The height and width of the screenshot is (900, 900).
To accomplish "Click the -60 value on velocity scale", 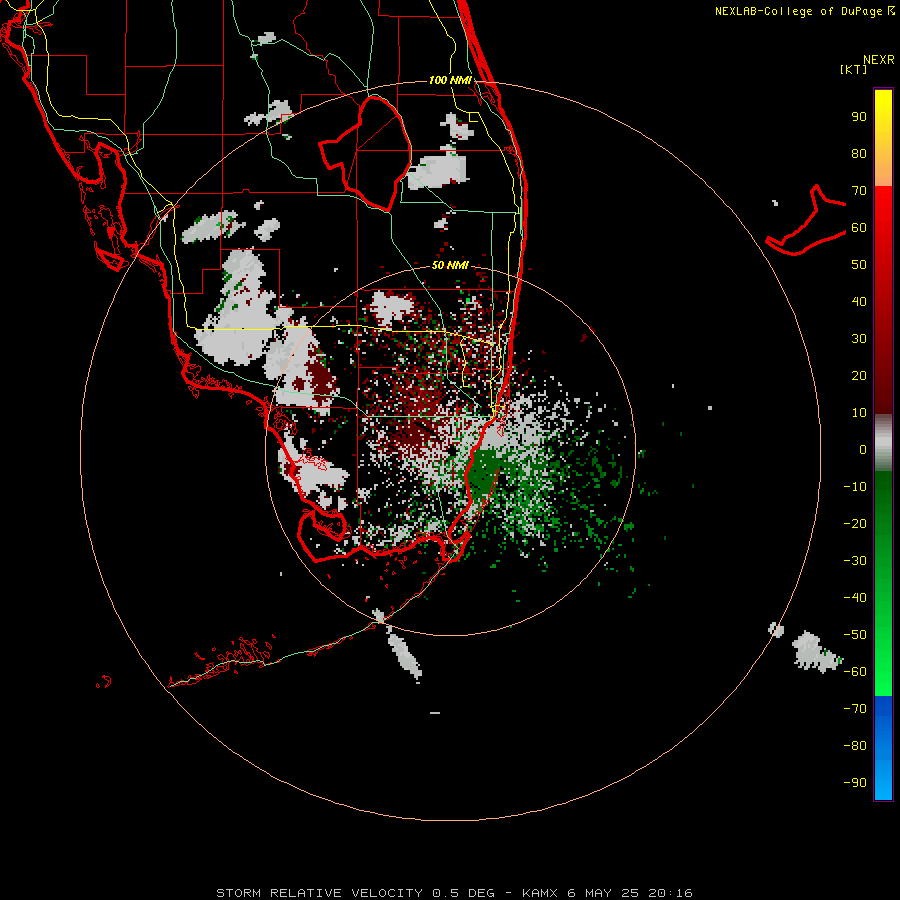I will click(x=855, y=672).
